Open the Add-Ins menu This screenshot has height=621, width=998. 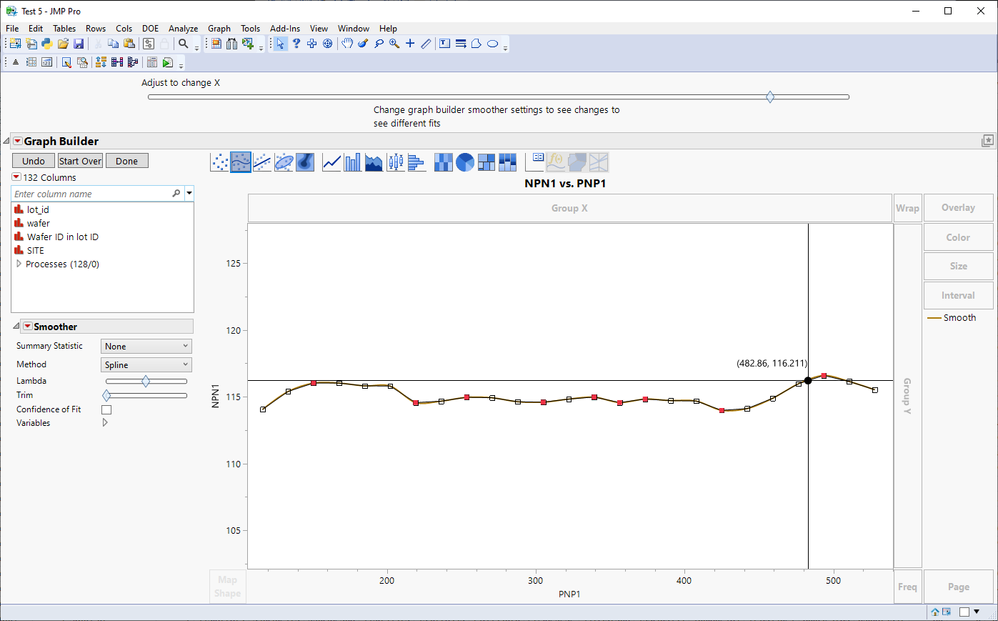tap(285, 29)
